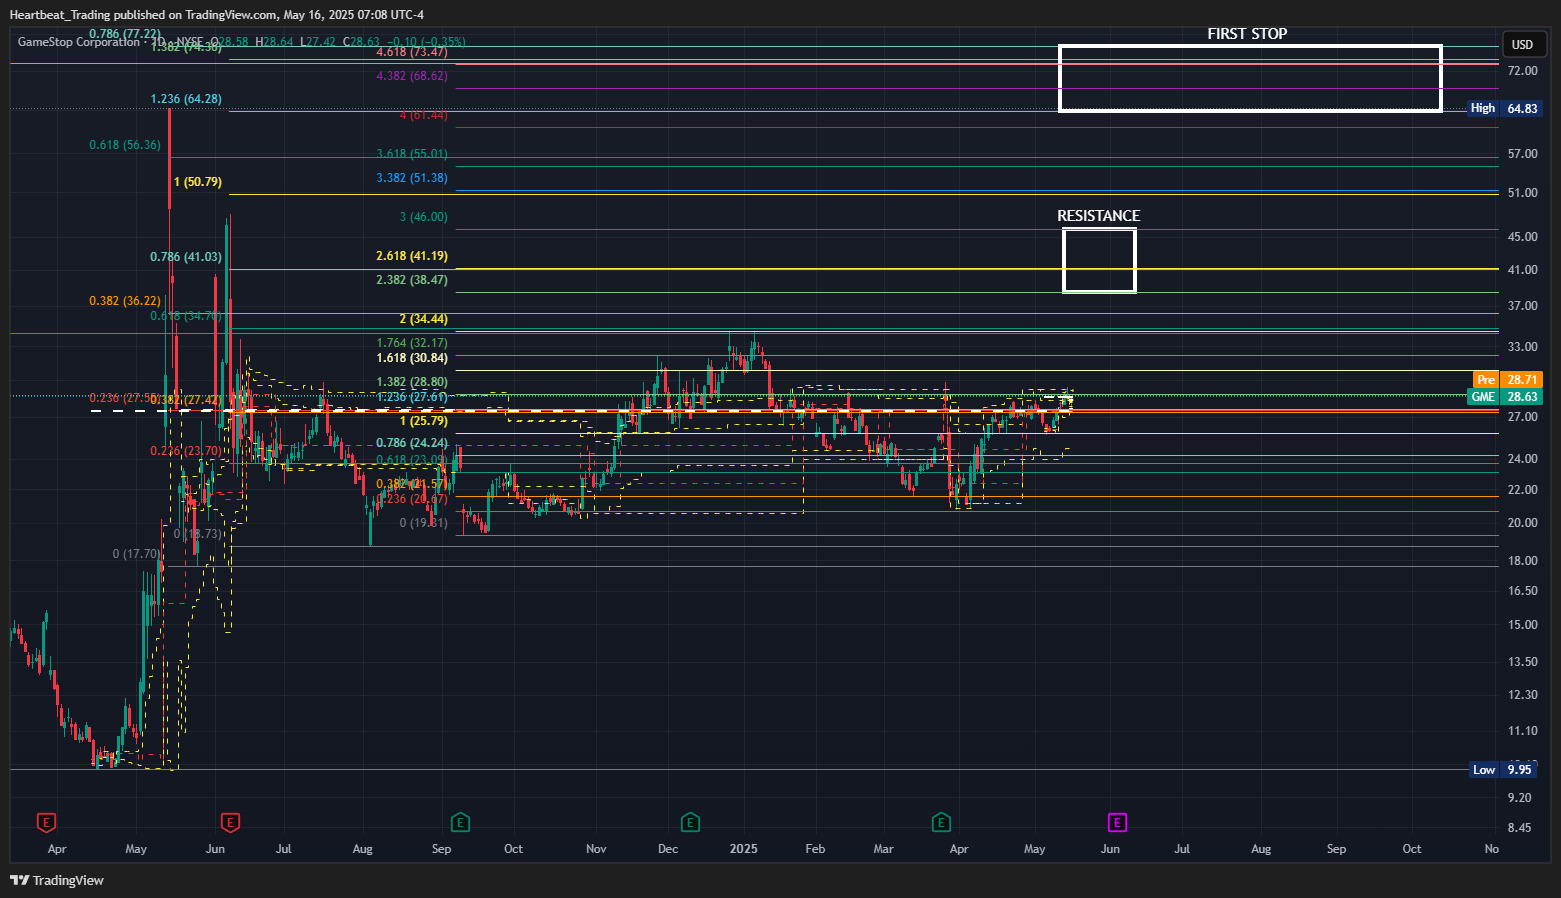Click the GameStop Corporation symbol title
Viewport: 1561px width, 898px height.
[x=79, y=42]
